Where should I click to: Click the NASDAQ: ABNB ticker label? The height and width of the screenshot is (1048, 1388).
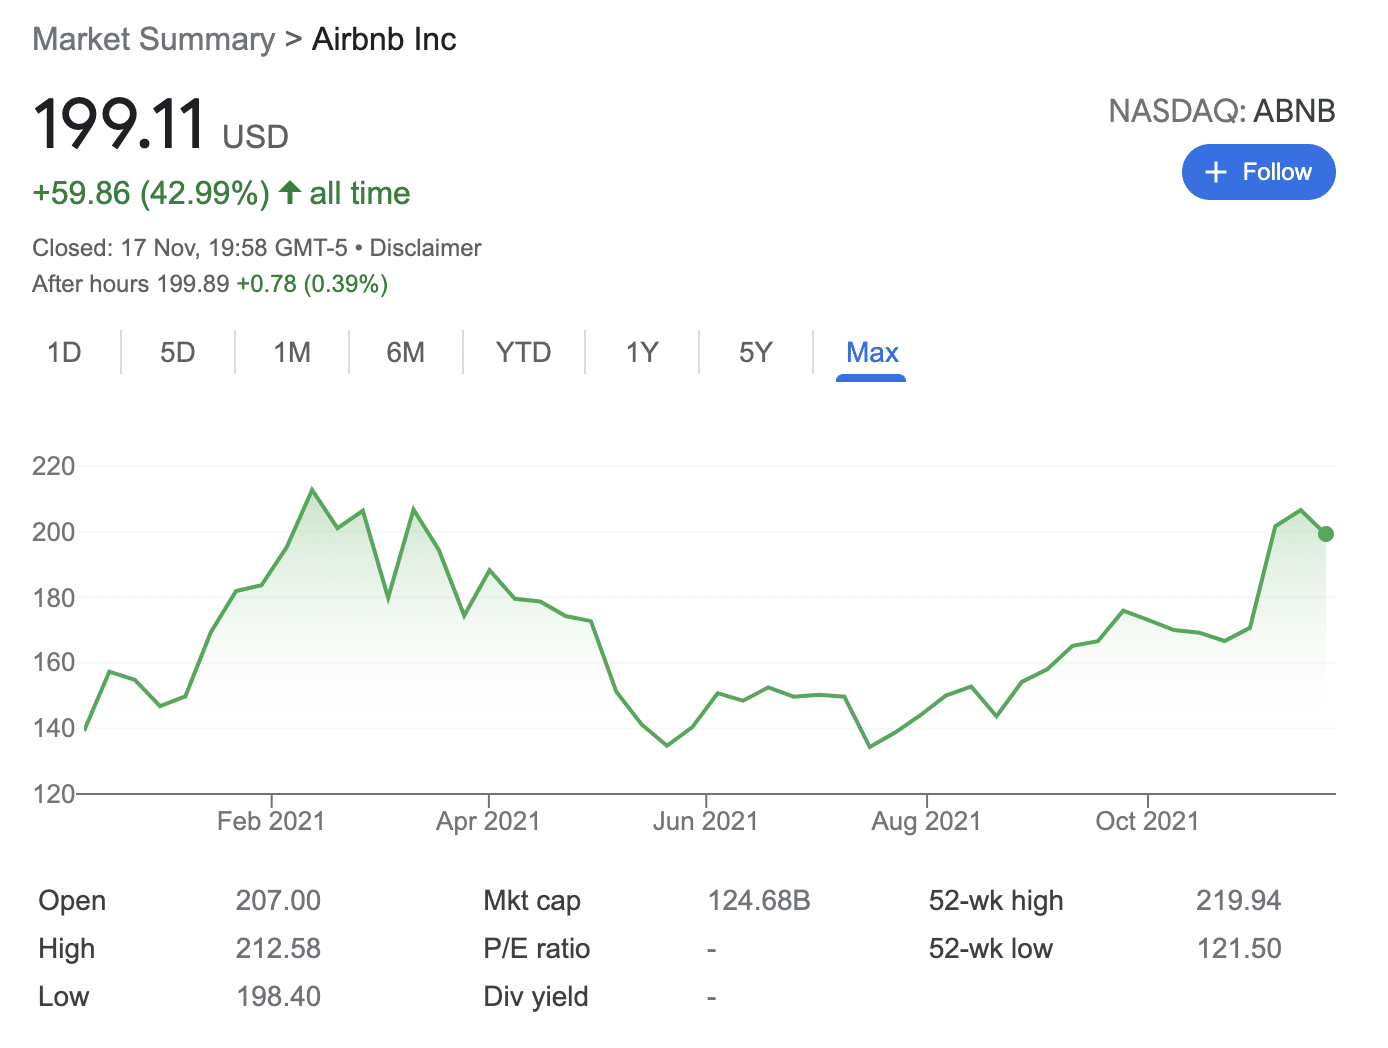pyautogui.click(x=1222, y=111)
